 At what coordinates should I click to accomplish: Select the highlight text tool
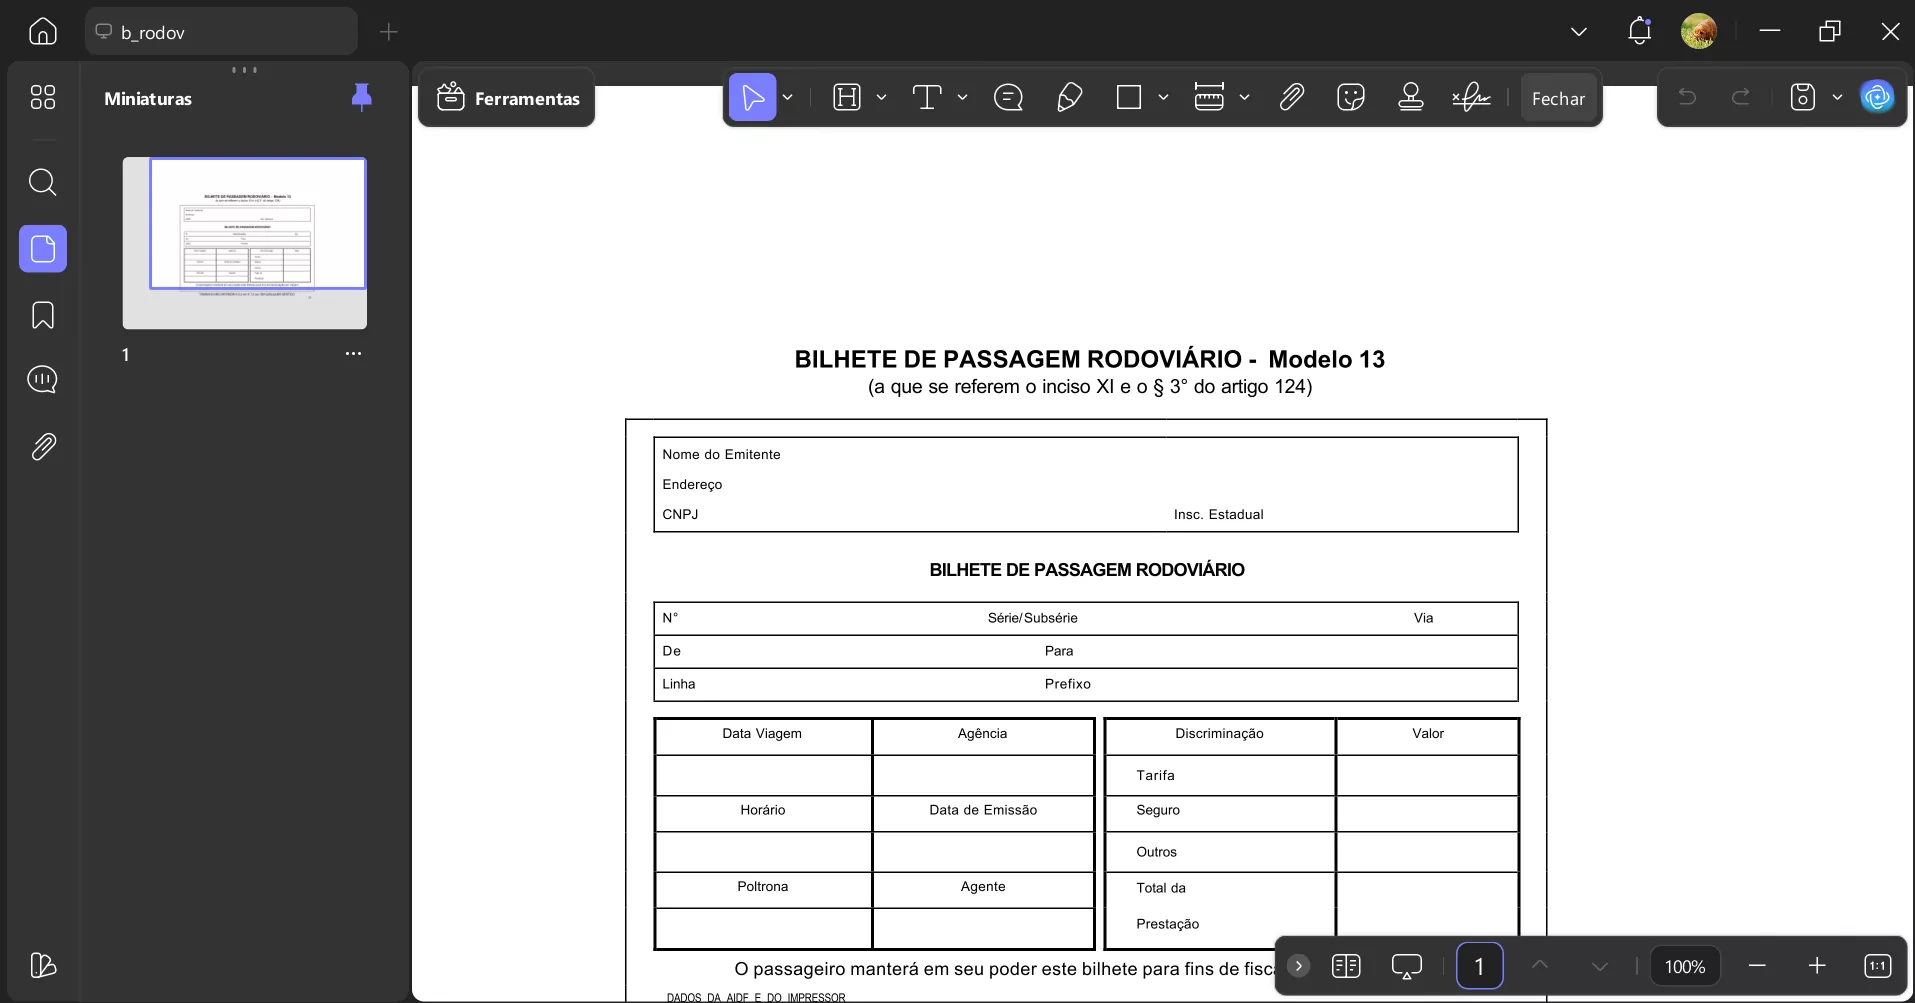pos(849,97)
